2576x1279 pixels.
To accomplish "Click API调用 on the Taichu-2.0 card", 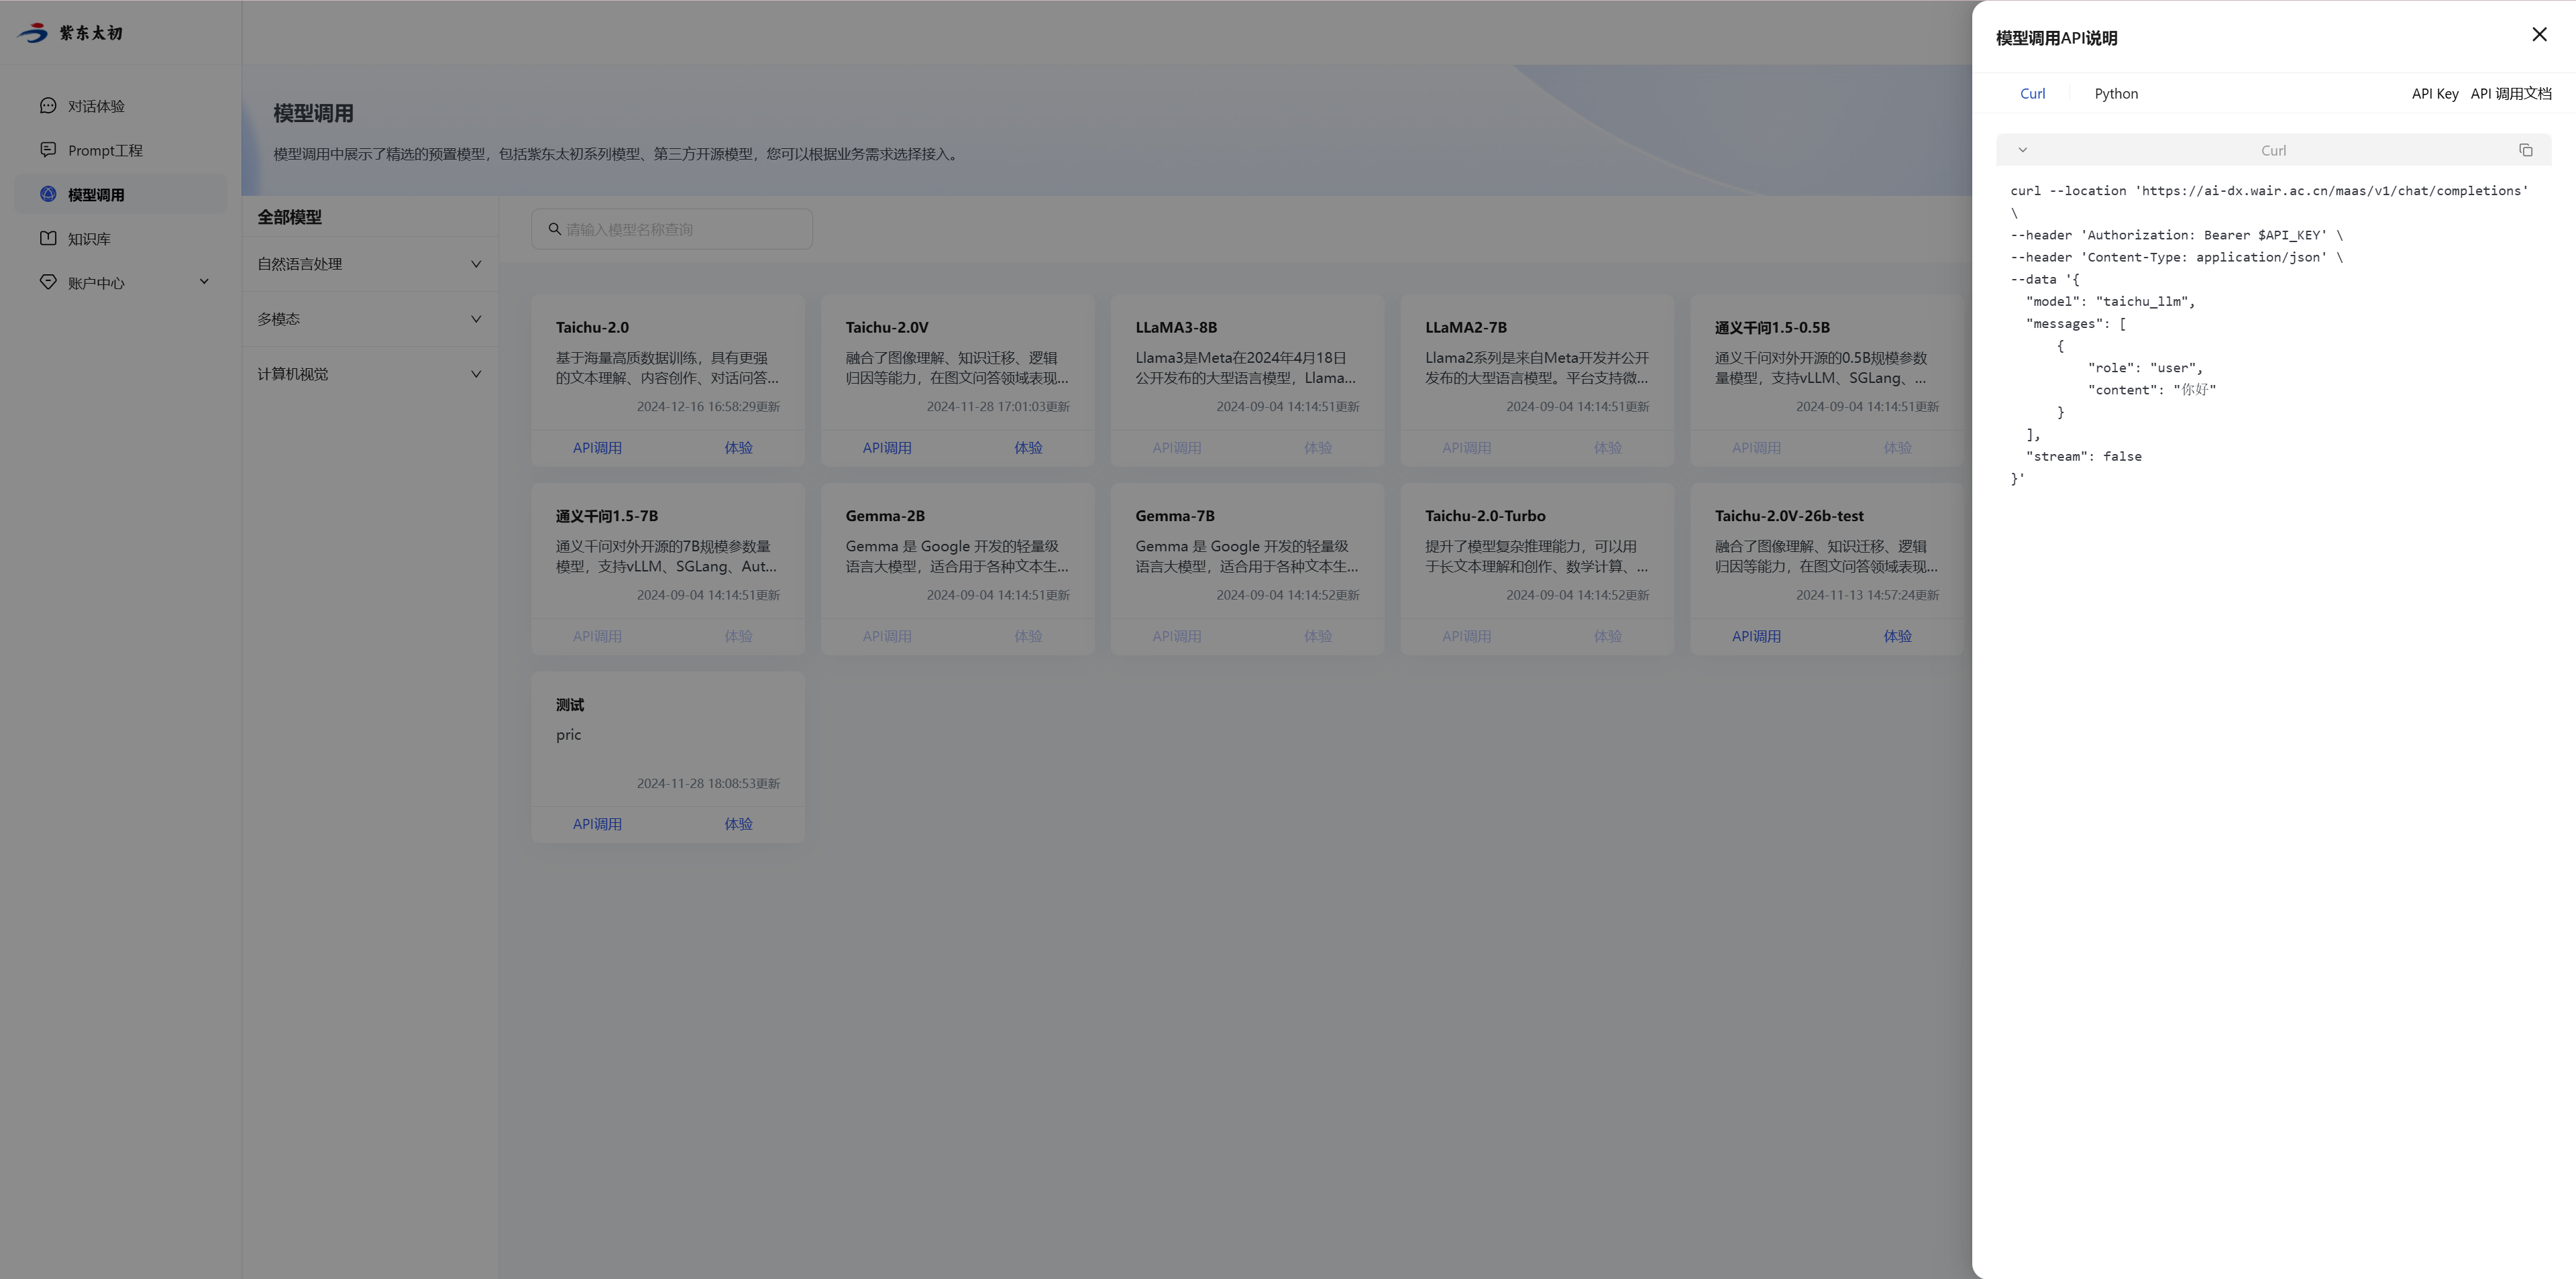I will click(597, 448).
